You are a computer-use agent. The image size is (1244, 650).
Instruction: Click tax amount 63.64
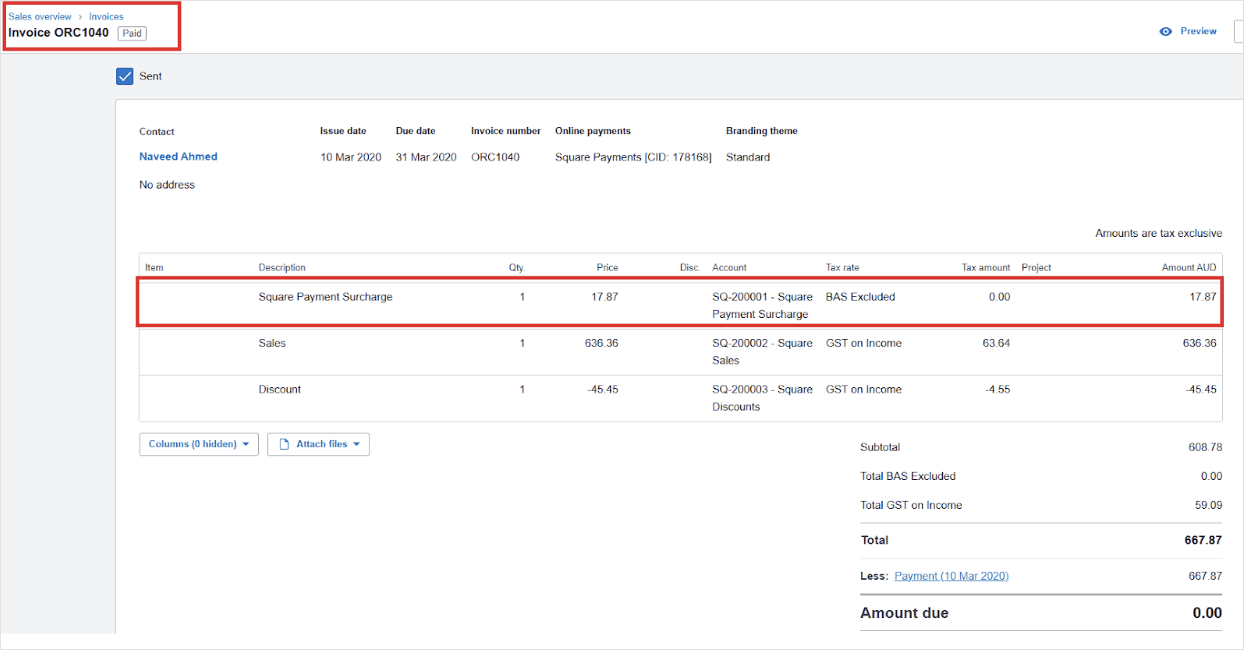click(x=996, y=343)
